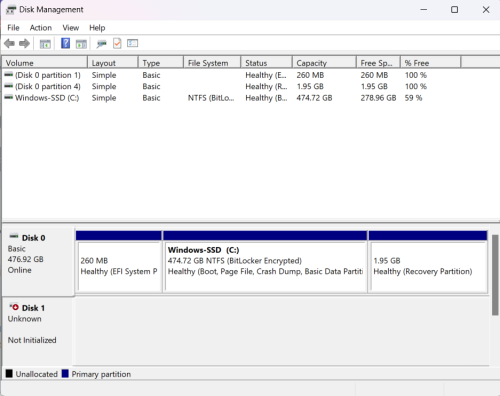Click the Forward arrow toolbar icon

pos(24,43)
